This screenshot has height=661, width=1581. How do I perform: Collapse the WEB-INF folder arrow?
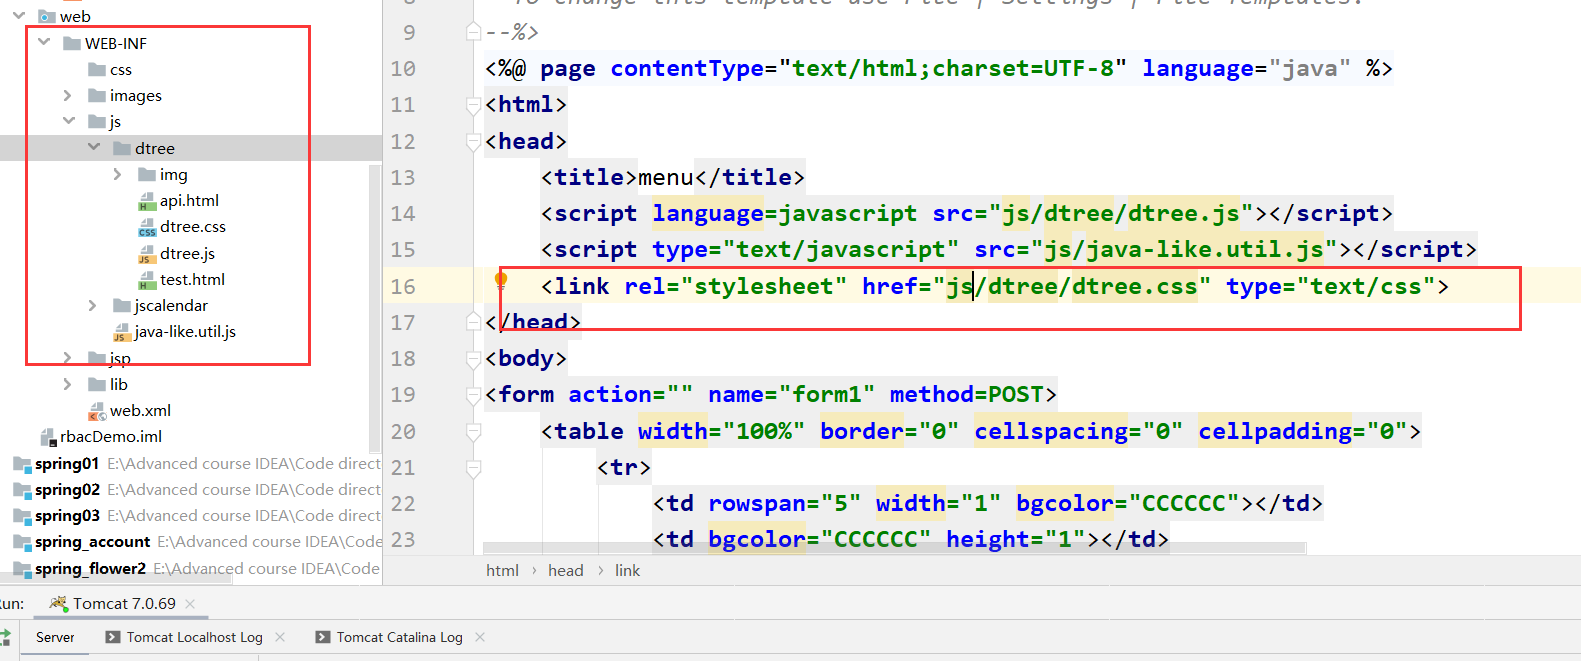tap(44, 42)
